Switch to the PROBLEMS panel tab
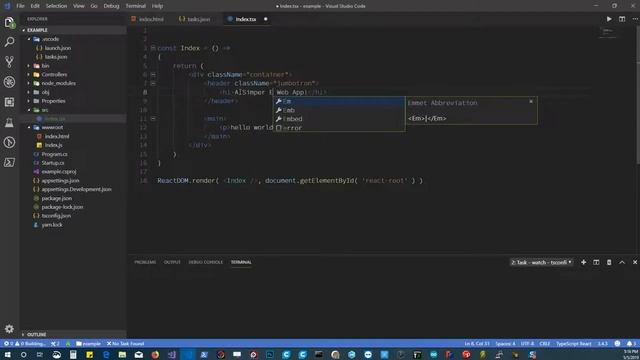 (x=145, y=262)
